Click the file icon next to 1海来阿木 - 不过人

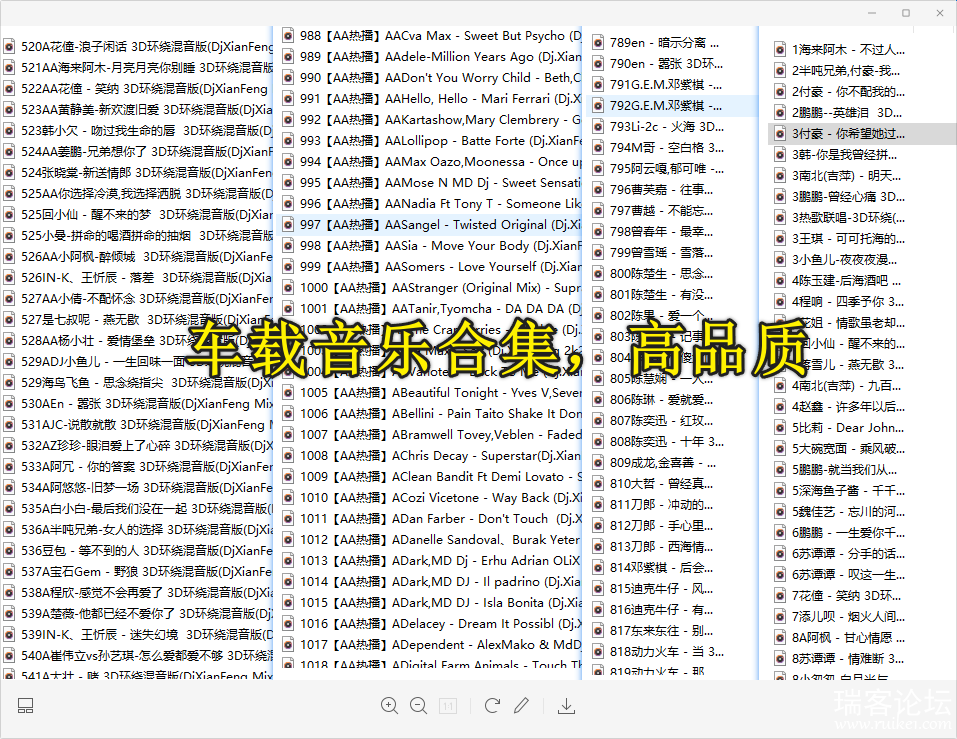click(780, 49)
